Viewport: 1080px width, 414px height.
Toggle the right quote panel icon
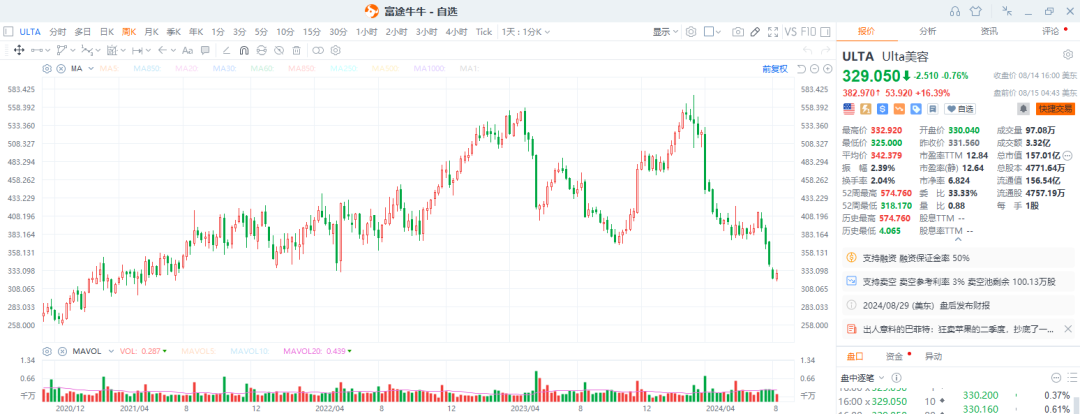pos(827,32)
